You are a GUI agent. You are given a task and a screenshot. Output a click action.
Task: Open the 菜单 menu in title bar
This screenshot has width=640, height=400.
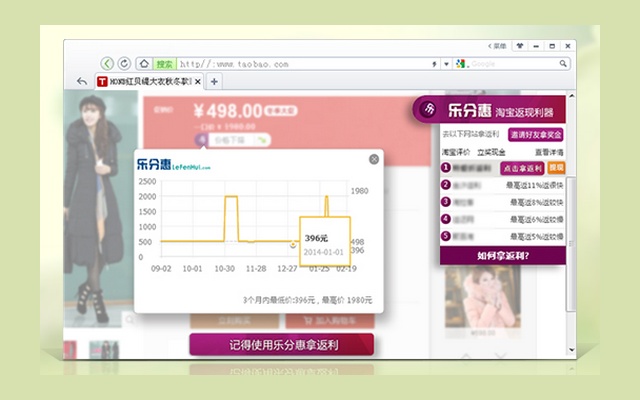[x=500, y=46]
